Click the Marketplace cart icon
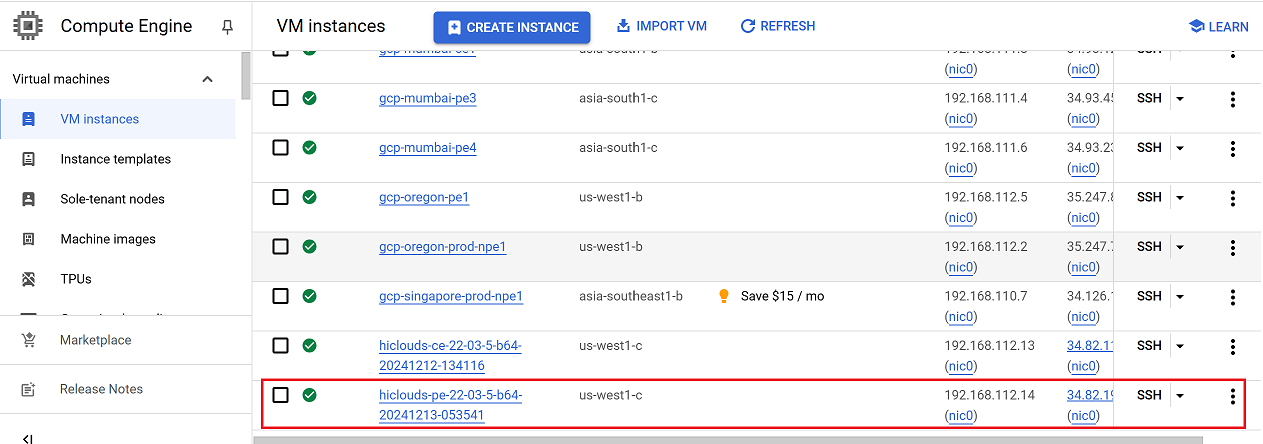Image resolution: width=1263 pixels, height=444 pixels. pyautogui.click(x=28, y=340)
